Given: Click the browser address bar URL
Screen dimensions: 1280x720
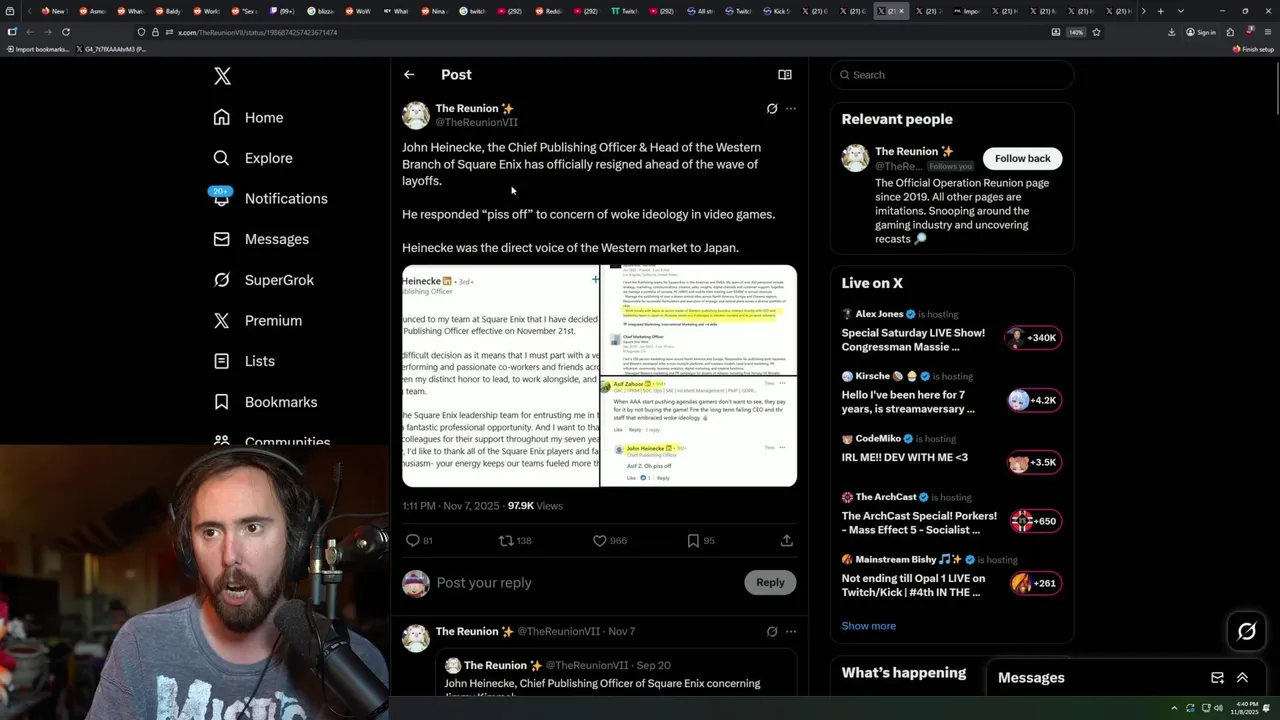Looking at the screenshot, I should coord(257,32).
